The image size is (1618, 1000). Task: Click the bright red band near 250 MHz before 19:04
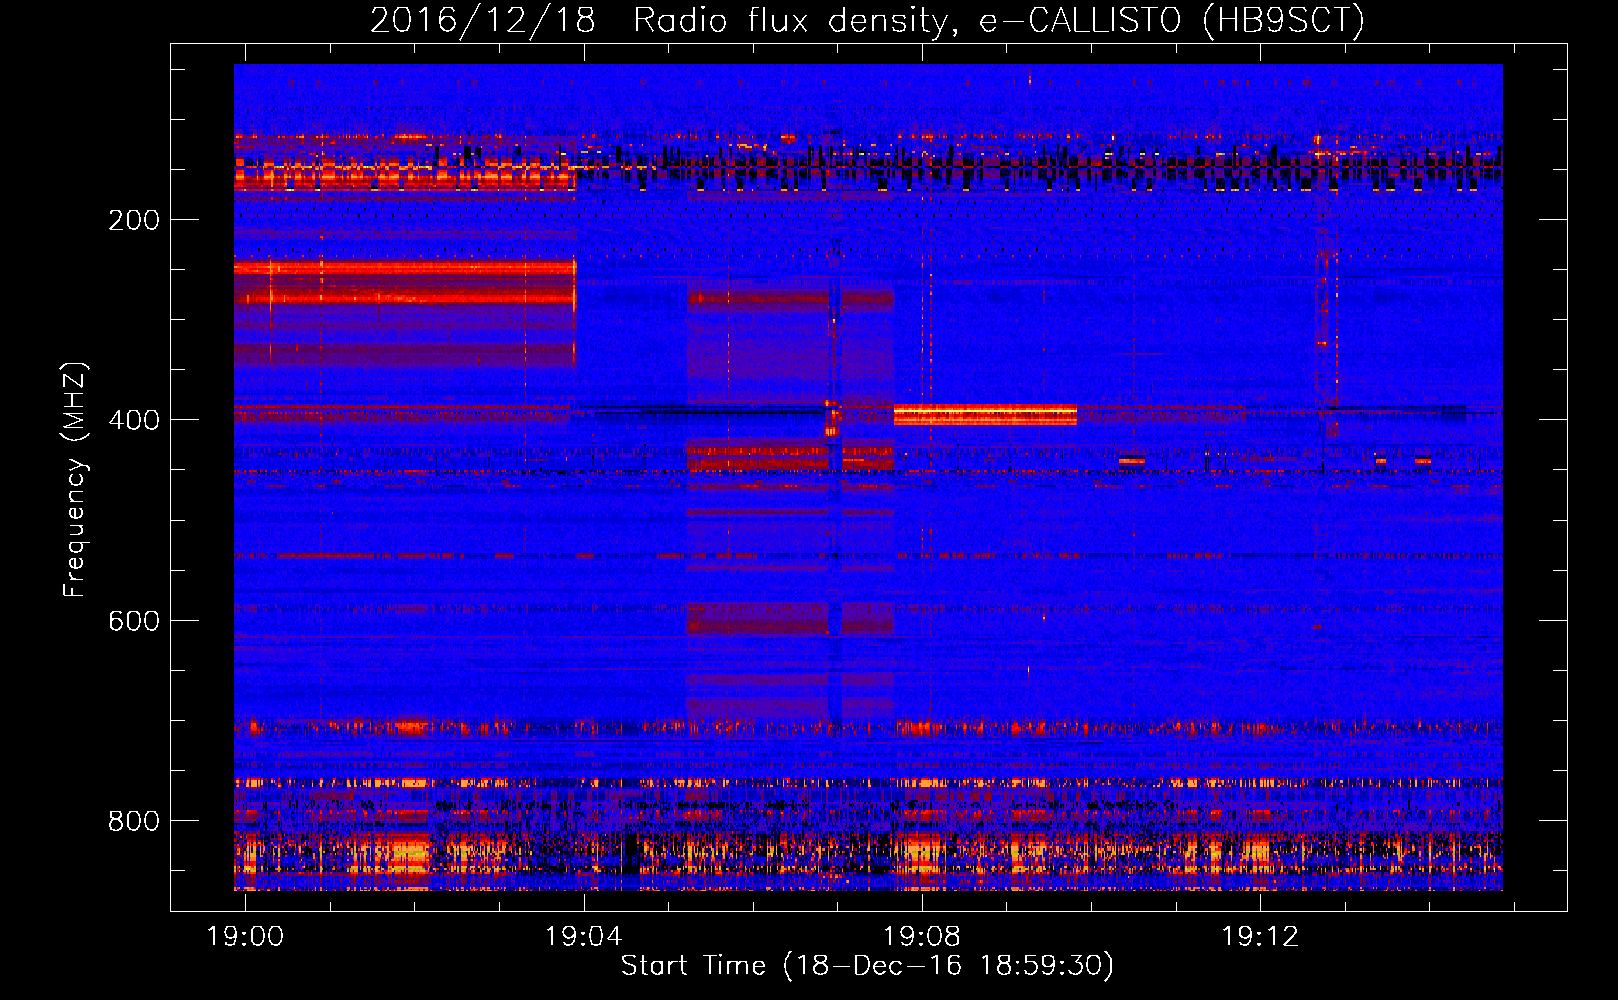tap(405, 268)
